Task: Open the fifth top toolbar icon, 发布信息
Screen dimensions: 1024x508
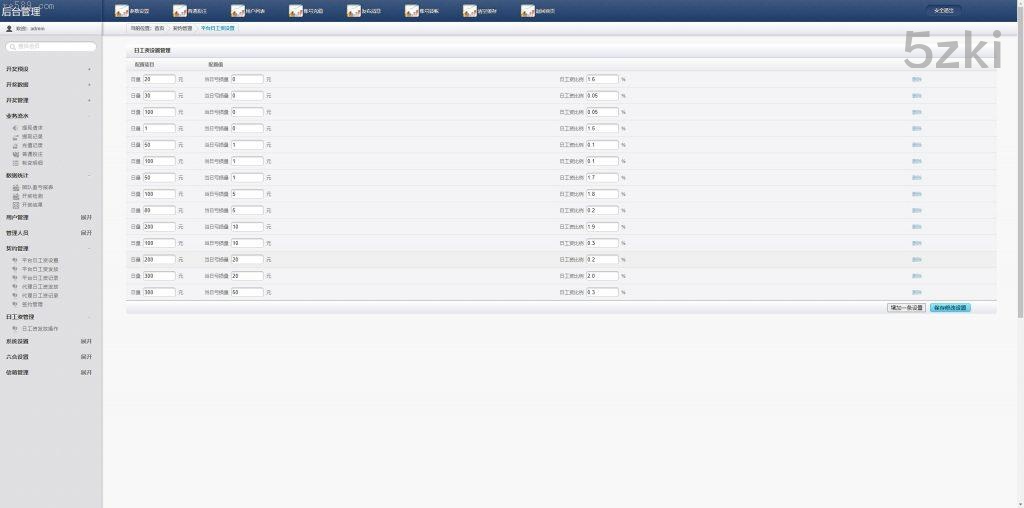Action: [353, 10]
